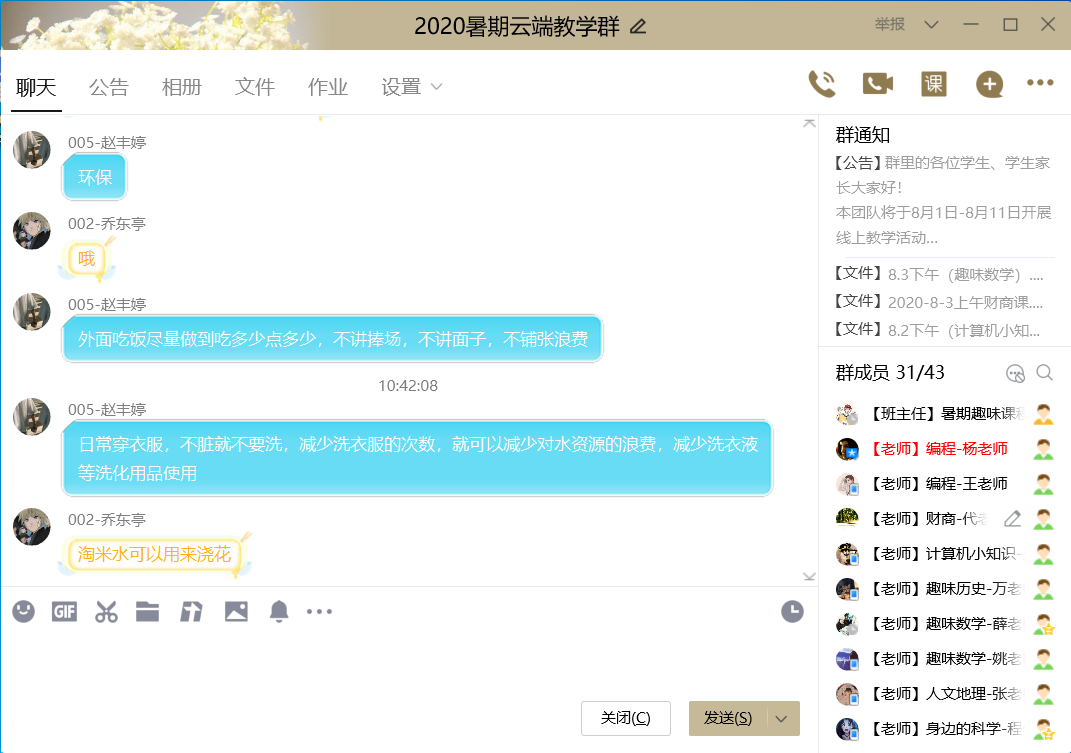Select member 【老师】趣味数学-姚老师
The image size is (1071, 753).
pyautogui.click(x=945, y=659)
